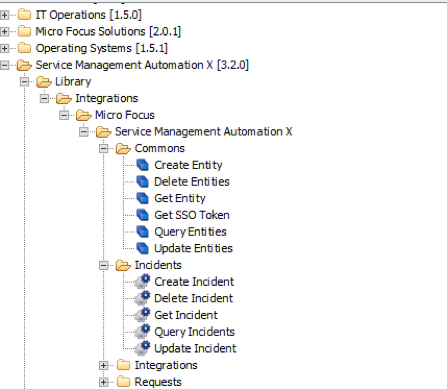Image resolution: width=447 pixels, height=389 pixels.
Task: Click the Update Incident flow gear icon
Action: pyautogui.click(x=142, y=348)
